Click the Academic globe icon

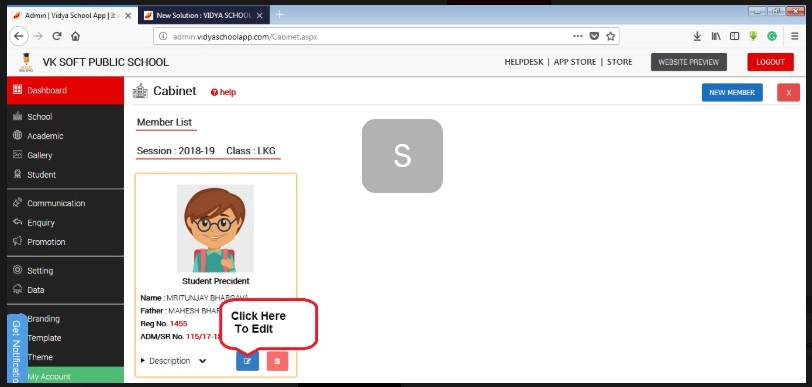[x=18, y=135]
